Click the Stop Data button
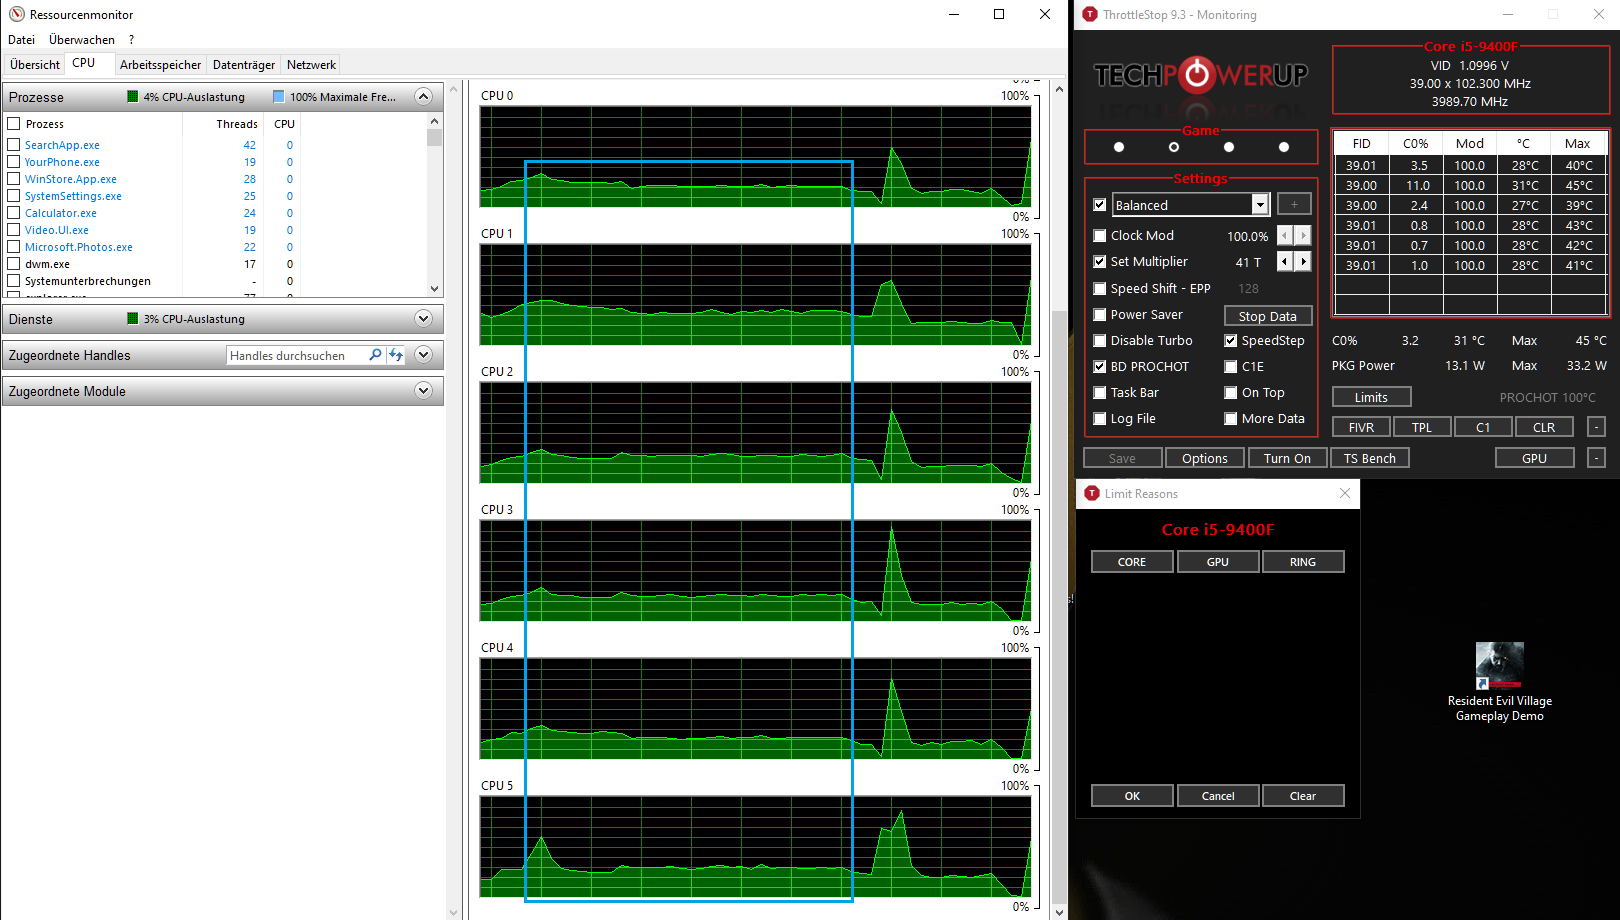The width and height of the screenshot is (1620, 920). tap(1267, 316)
